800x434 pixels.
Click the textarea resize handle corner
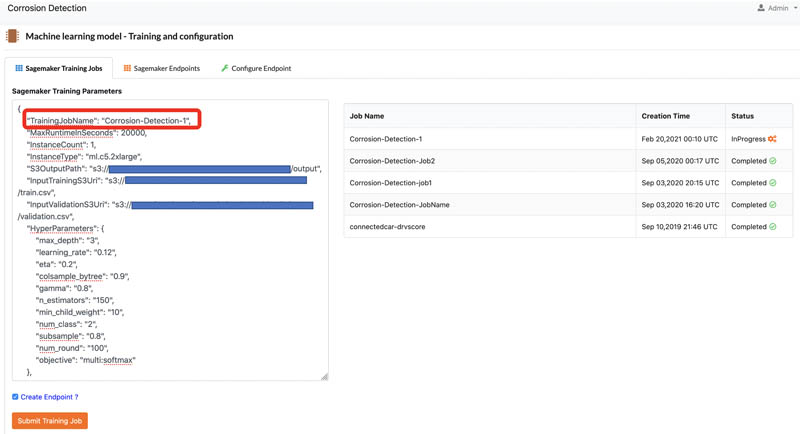[x=324, y=376]
